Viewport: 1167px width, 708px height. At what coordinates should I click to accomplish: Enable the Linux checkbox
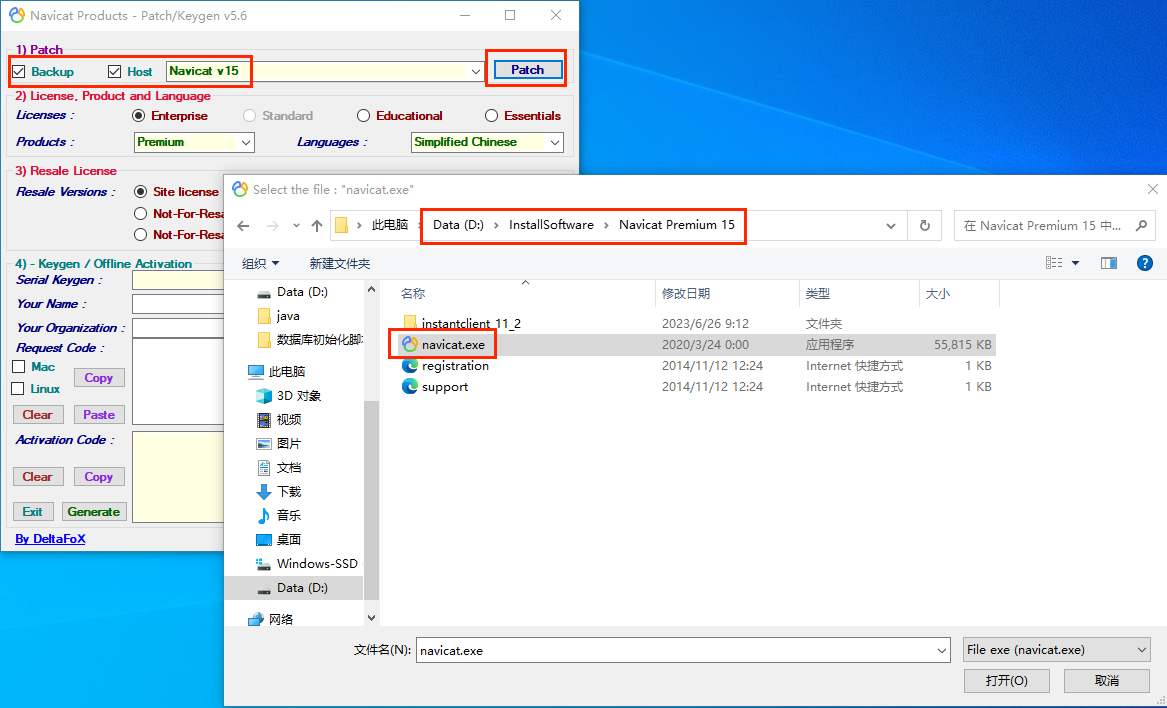tap(19, 389)
